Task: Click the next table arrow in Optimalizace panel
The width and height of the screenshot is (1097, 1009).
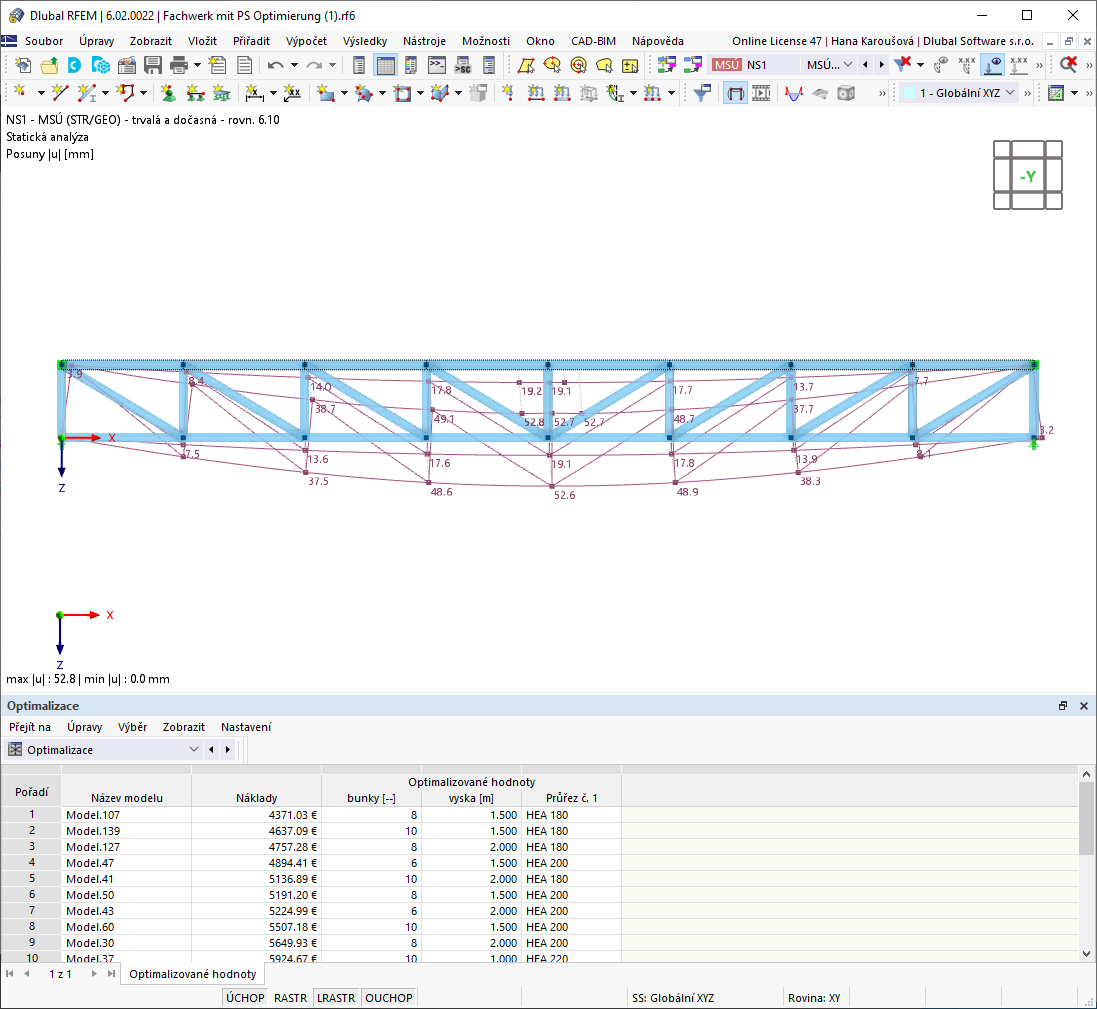Action: (227, 749)
